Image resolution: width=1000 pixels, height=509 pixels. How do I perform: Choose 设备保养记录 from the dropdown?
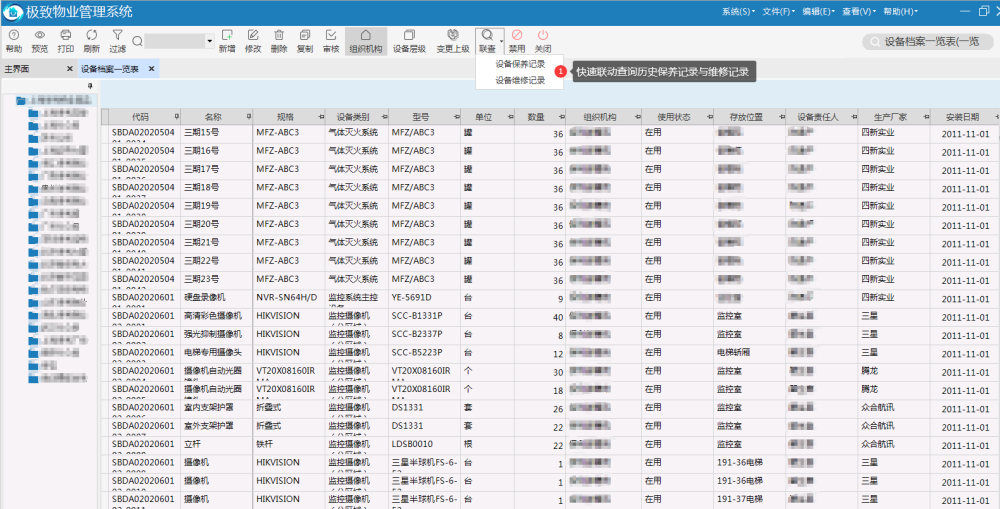[x=520, y=64]
